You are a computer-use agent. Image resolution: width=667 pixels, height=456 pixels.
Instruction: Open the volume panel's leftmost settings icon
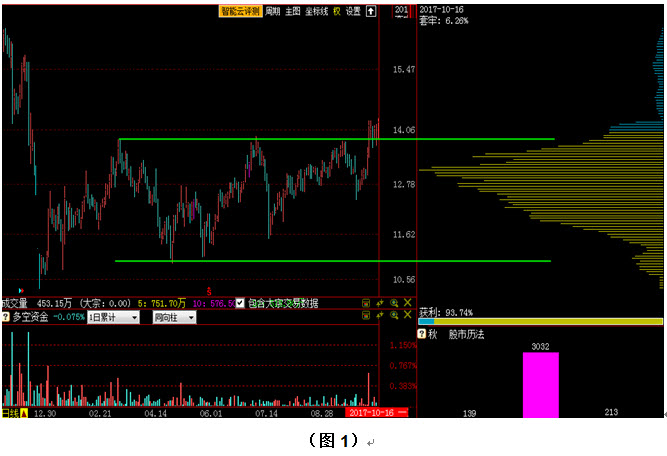(366, 303)
